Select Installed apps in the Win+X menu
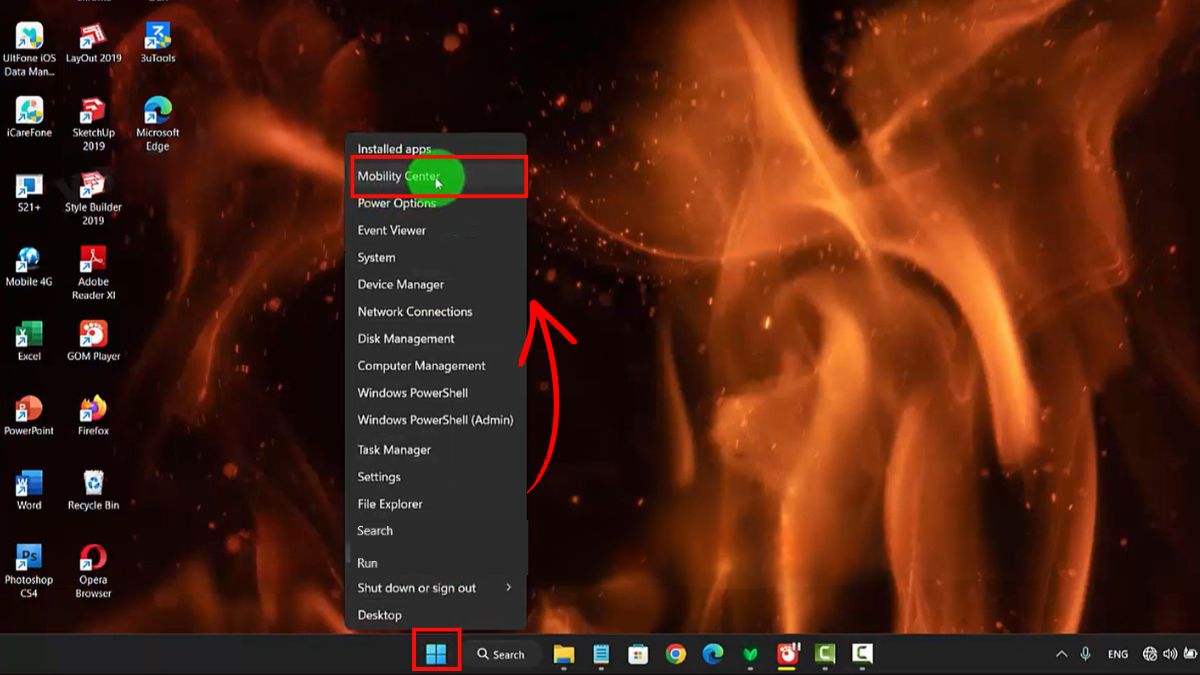The height and width of the screenshot is (675, 1200). tap(436, 149)
